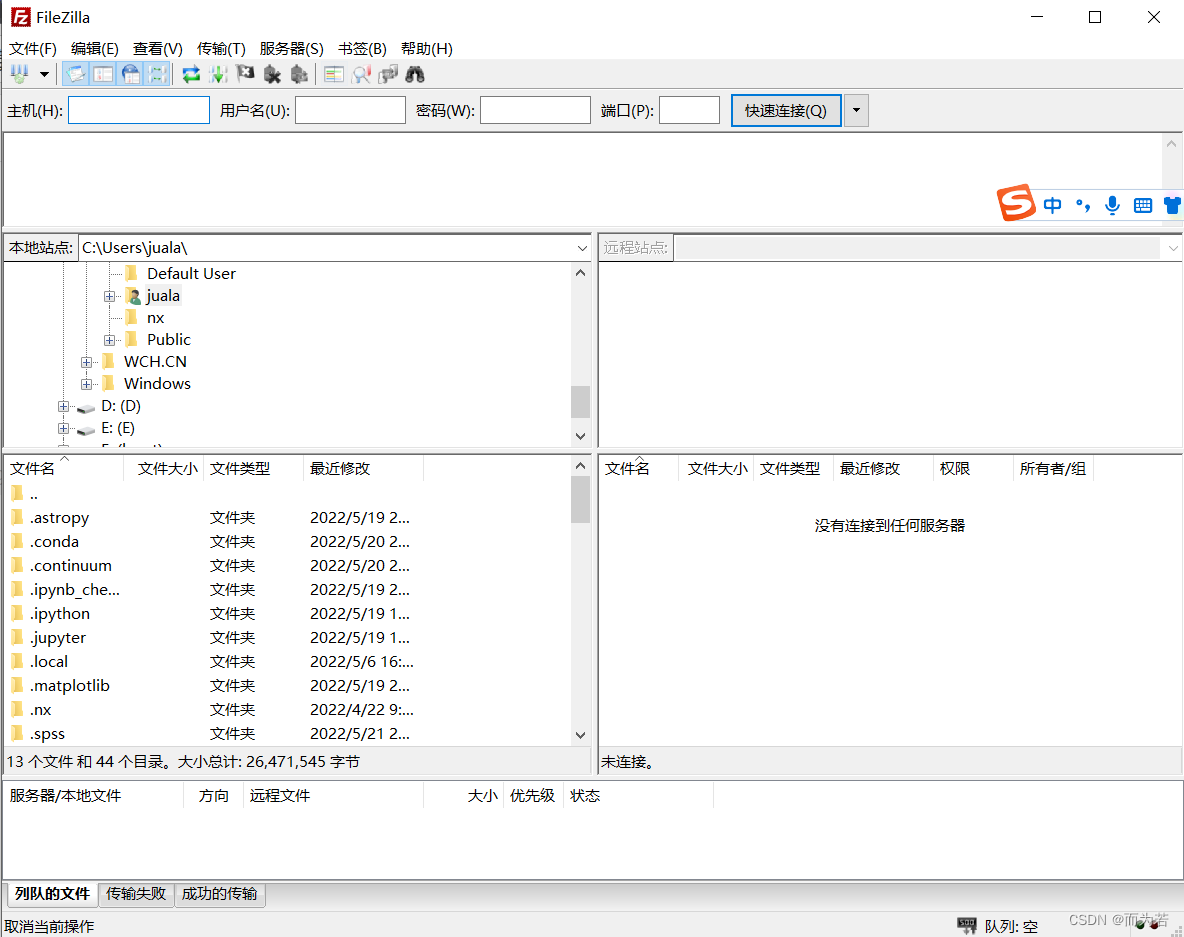
Task: Expand the E: drive node
Action: (x=63, y=428)
